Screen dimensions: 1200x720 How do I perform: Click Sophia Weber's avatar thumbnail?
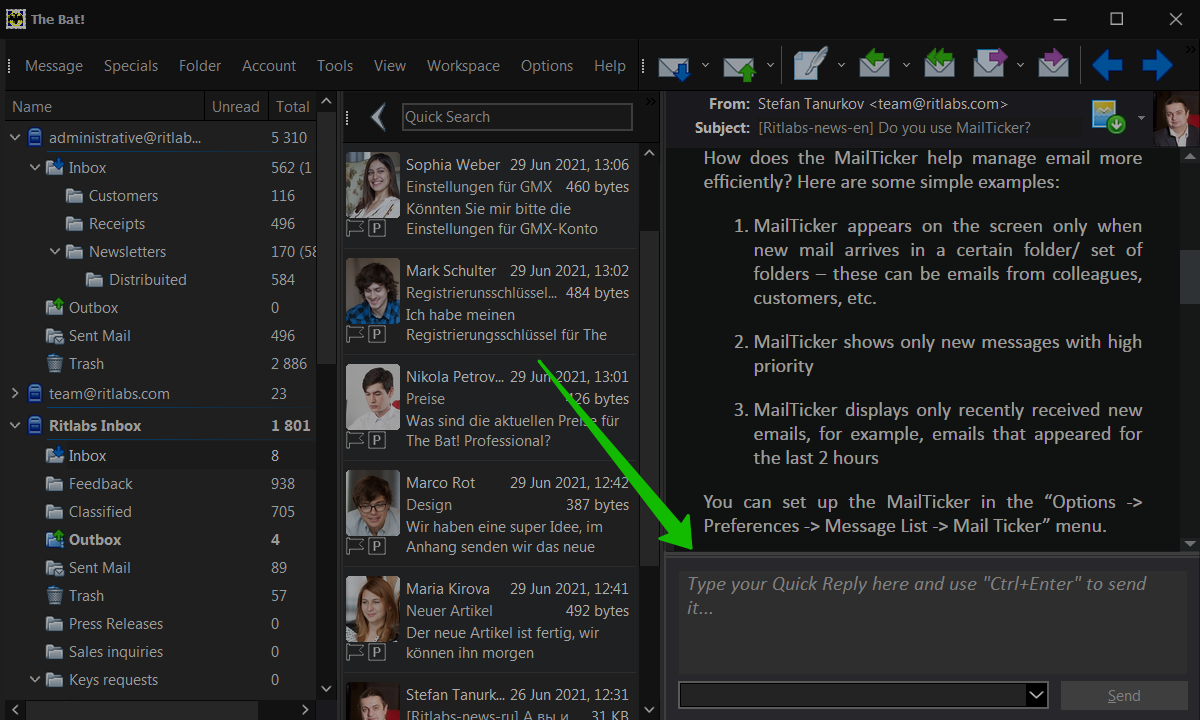click(373, 184)
